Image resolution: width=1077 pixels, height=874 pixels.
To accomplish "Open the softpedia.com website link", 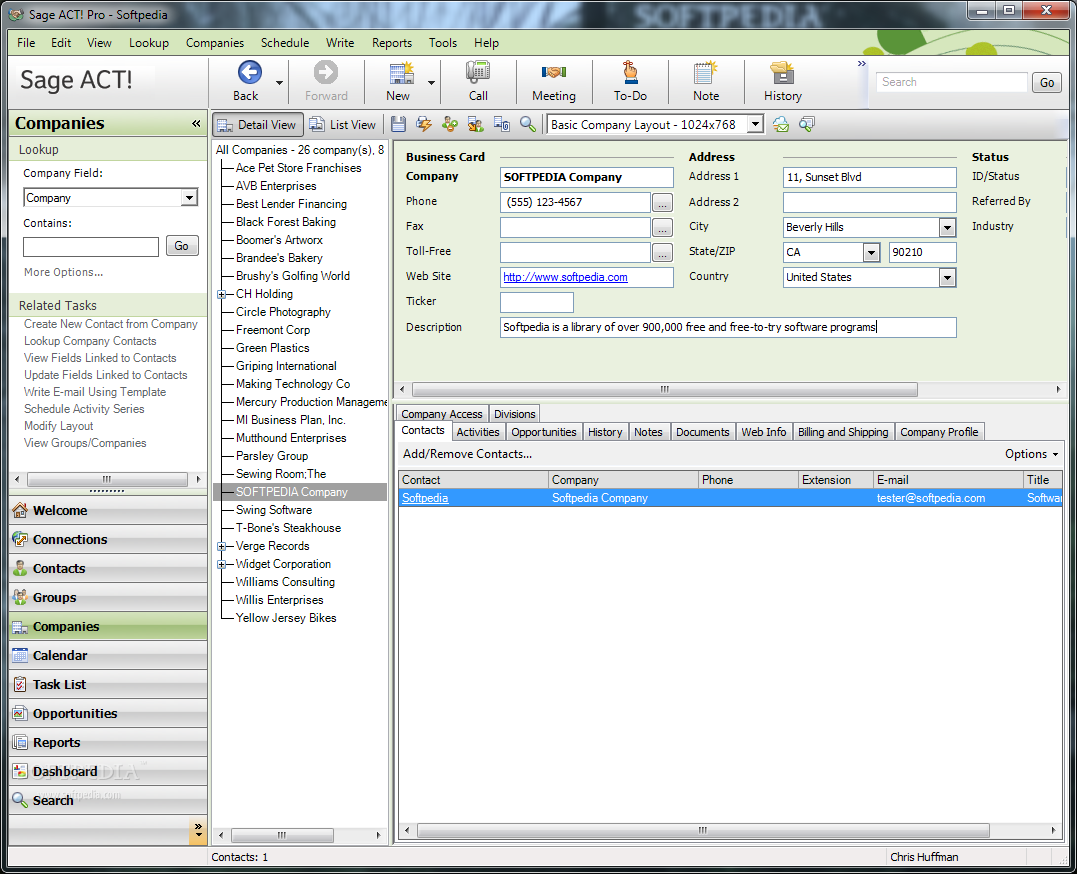I will [x=565, y=278].
